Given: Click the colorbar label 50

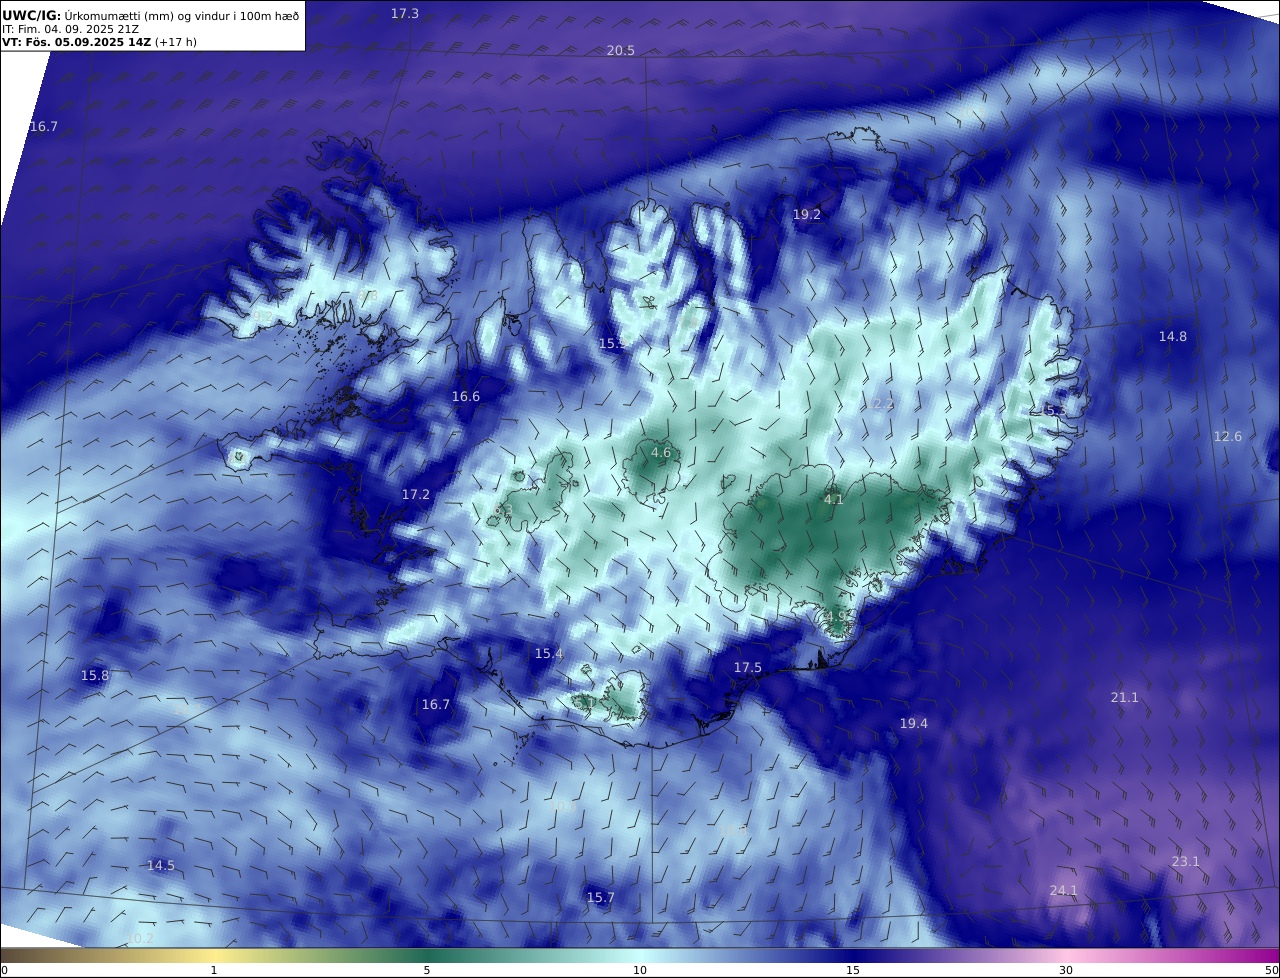Looking at the screenshot, I should click(1271, 970).
